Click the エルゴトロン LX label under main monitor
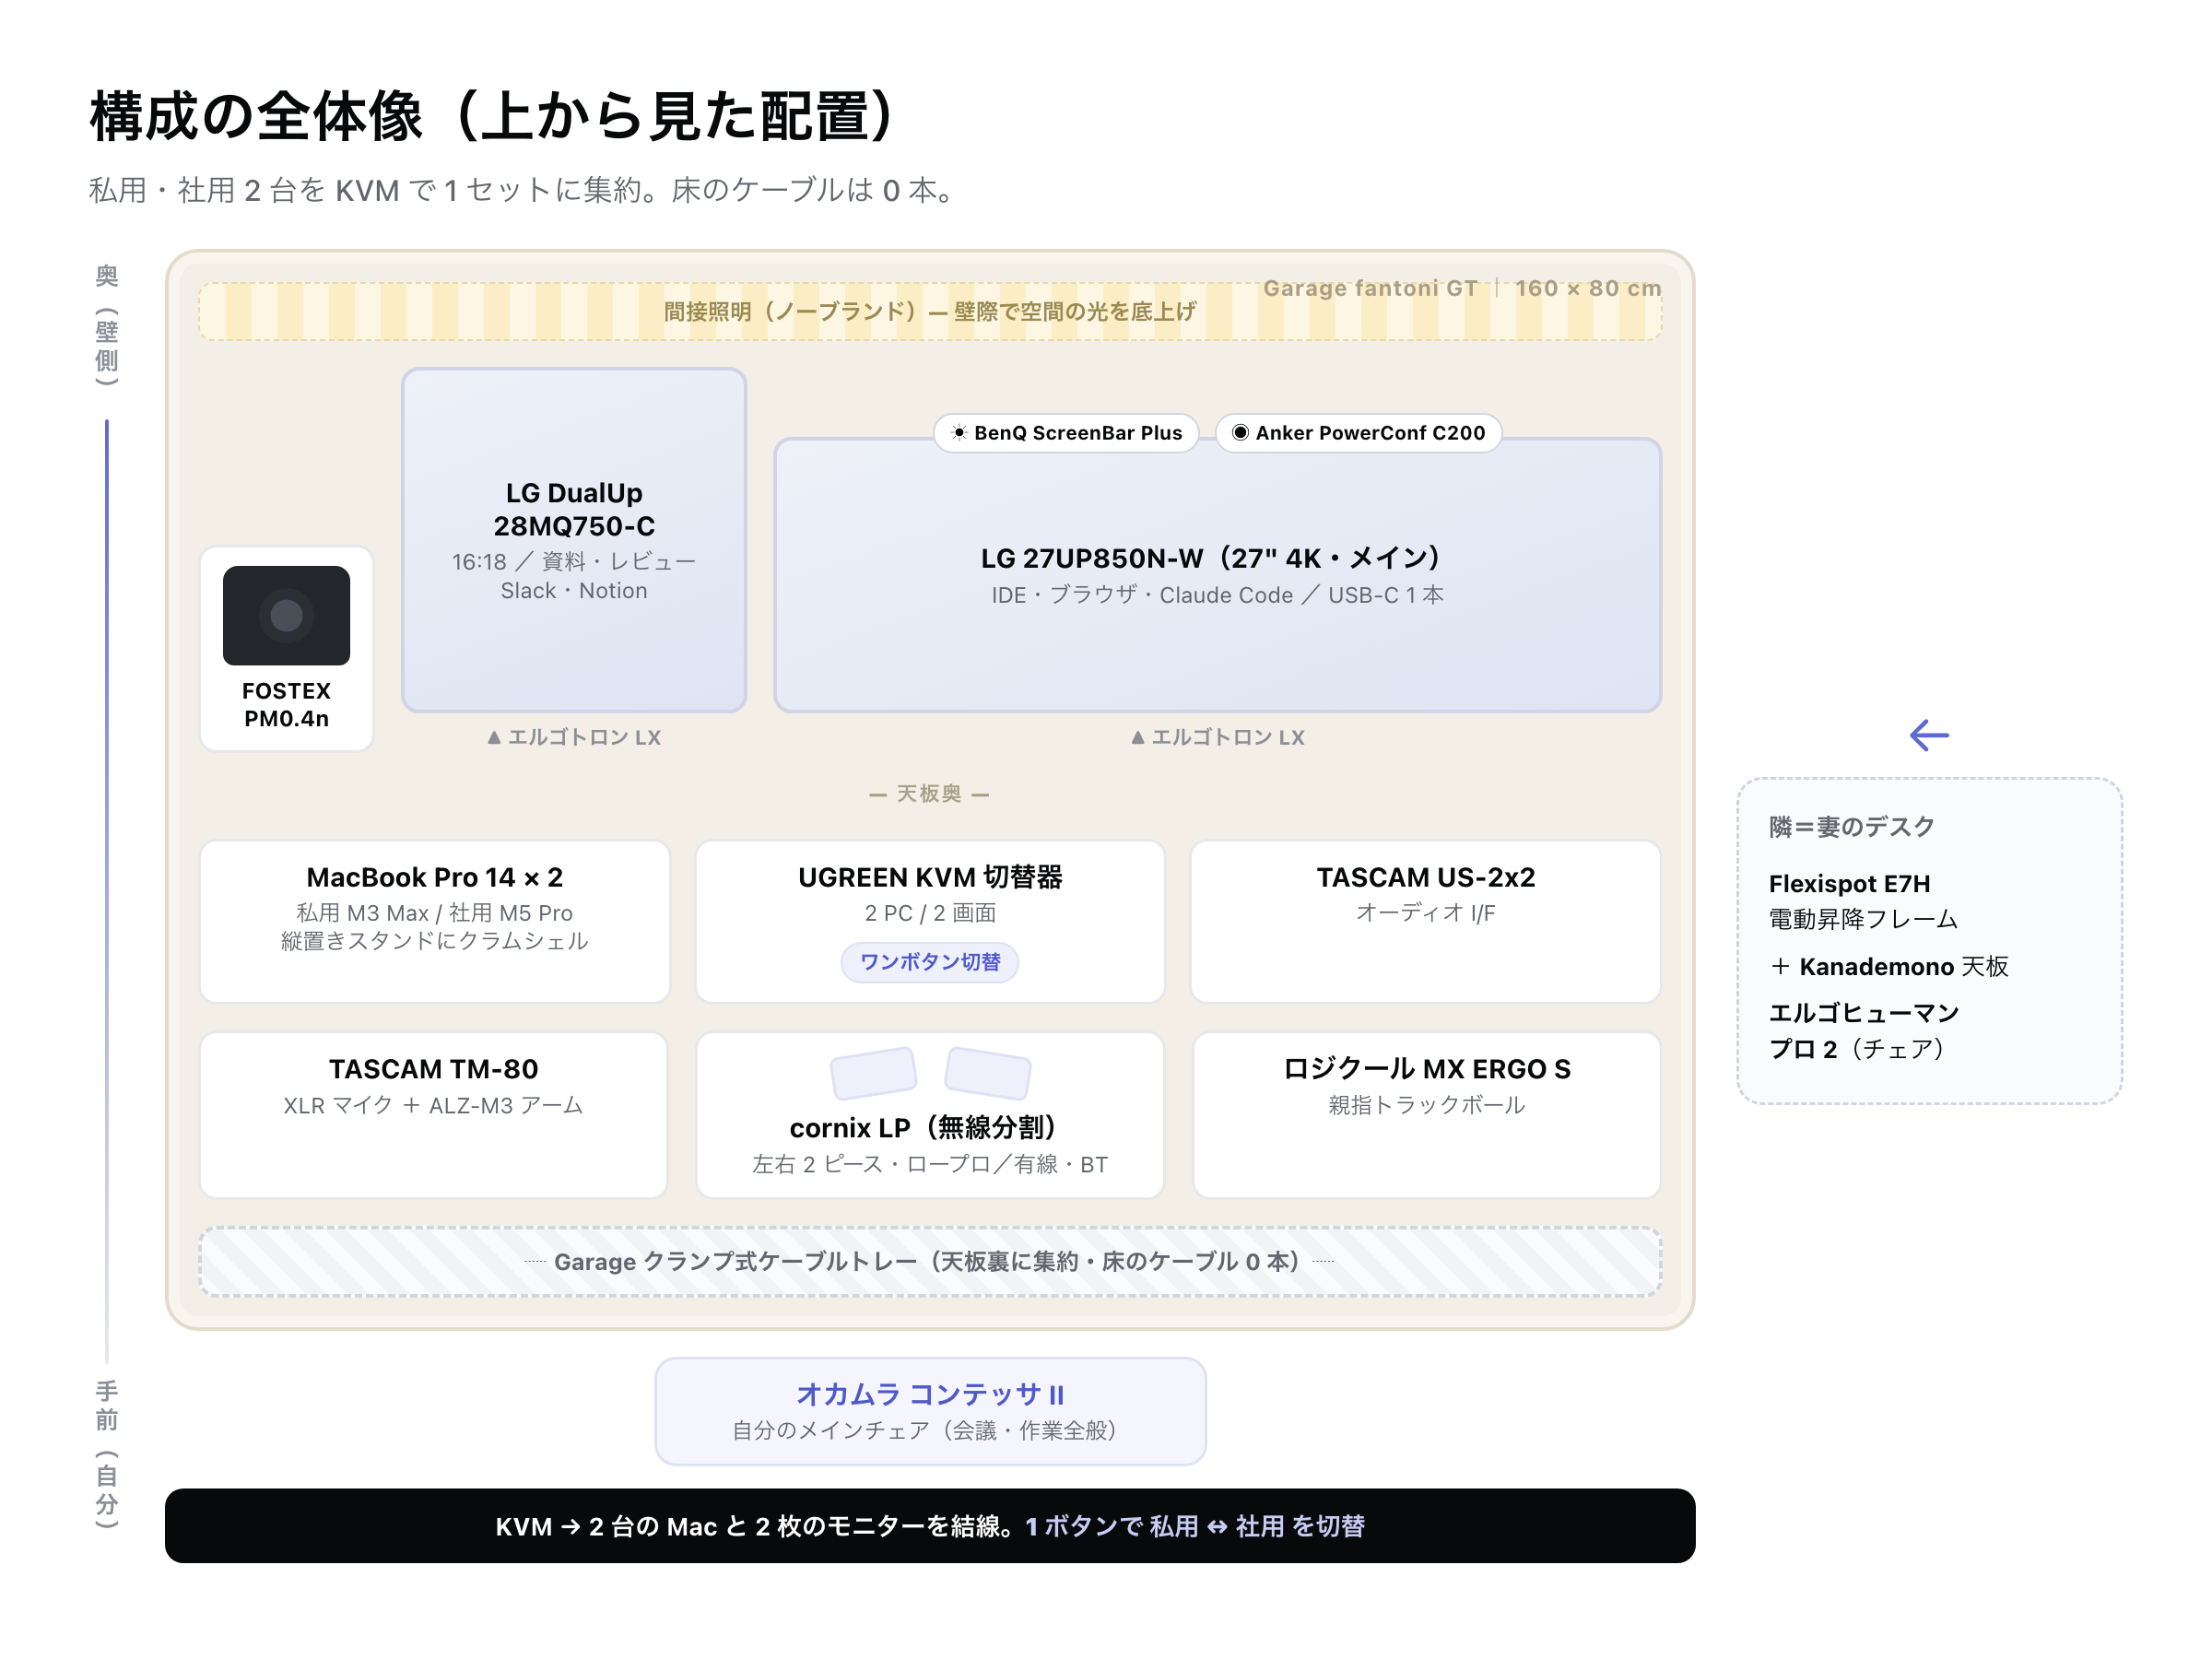 pyautogui.click(x=1228, y=737)
